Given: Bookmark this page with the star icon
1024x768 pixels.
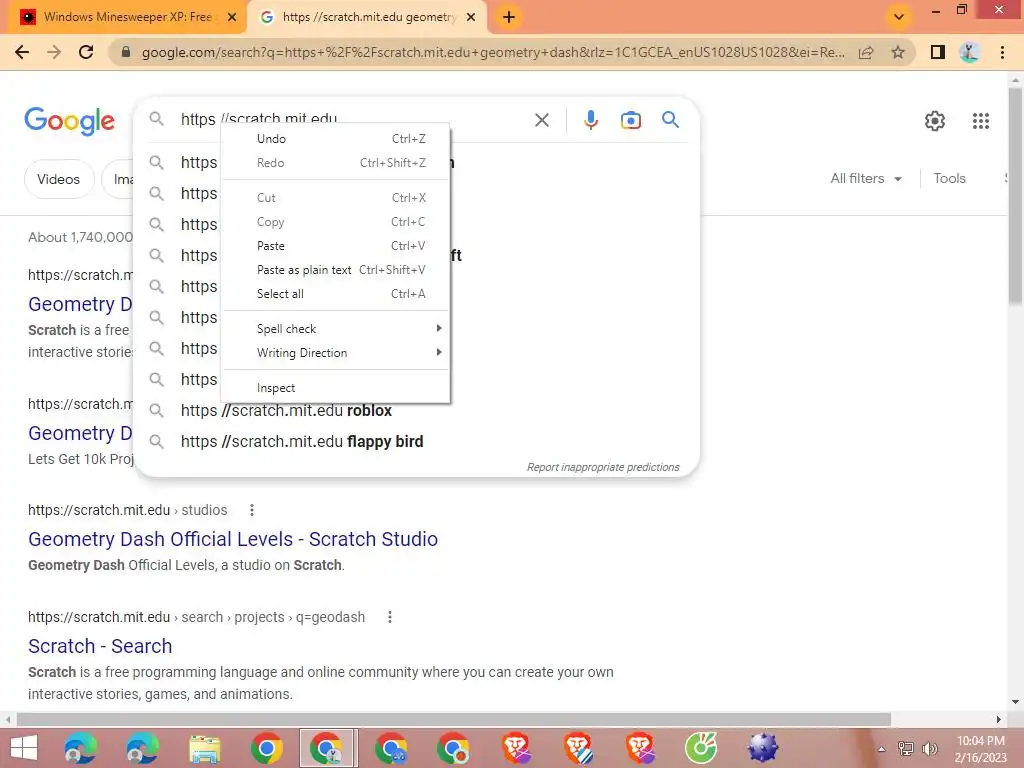Looking at the screenshot, I should pos(898,52).
